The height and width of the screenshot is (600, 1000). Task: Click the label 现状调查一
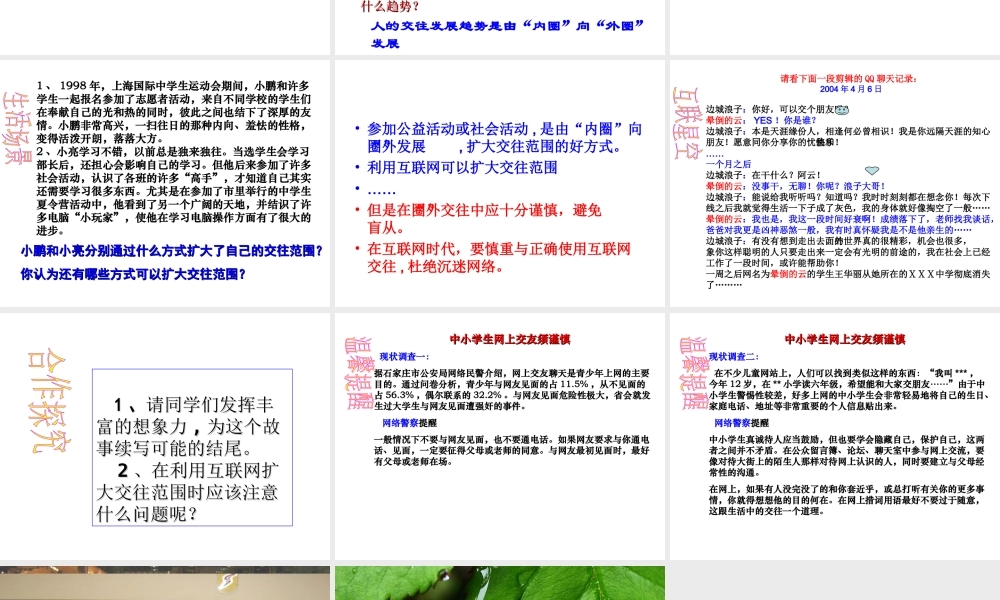click(404, 356)
